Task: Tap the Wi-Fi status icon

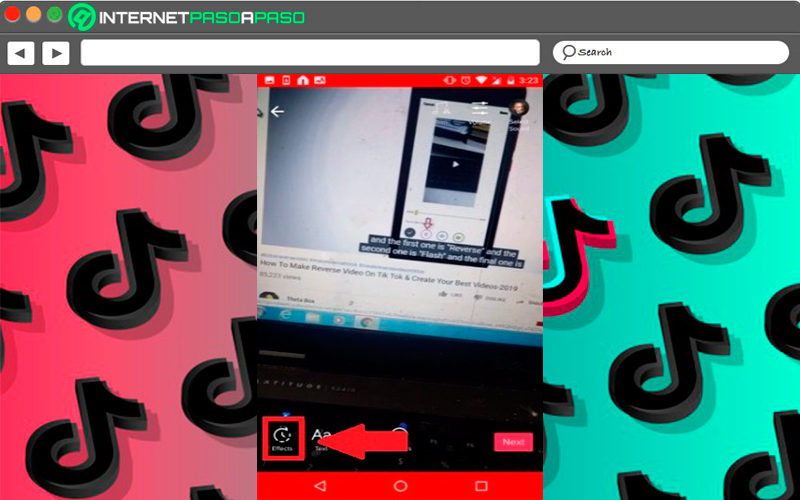Action: coord(481,80)
